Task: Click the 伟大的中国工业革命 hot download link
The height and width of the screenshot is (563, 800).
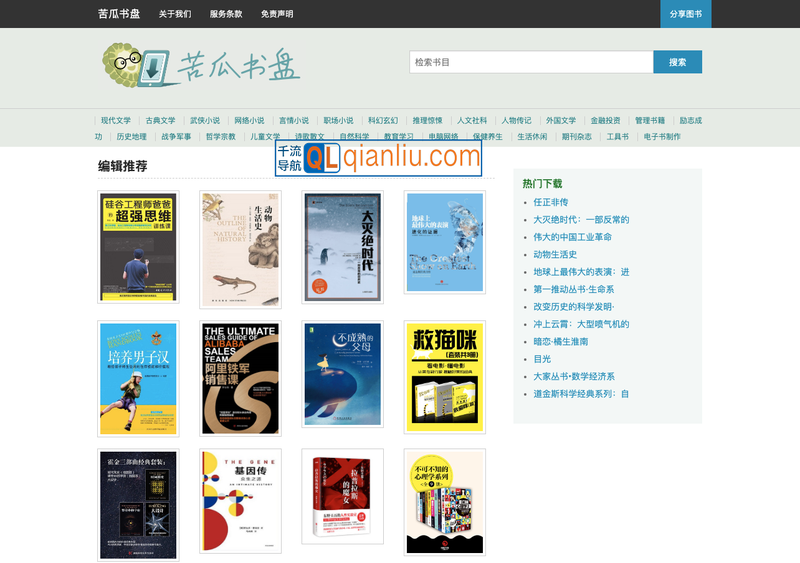Action: (572, 237)
